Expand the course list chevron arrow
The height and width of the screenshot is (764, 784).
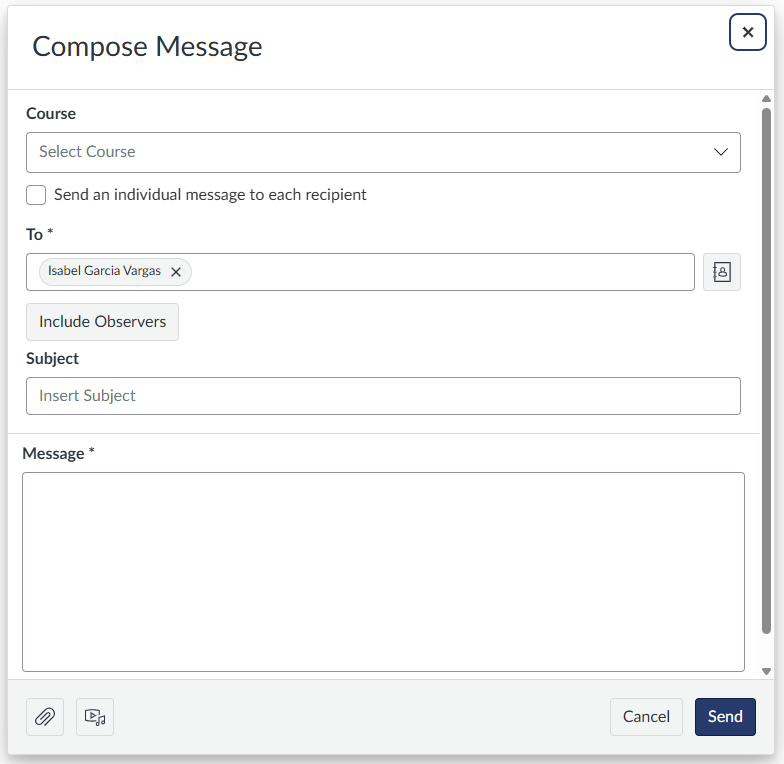click(720, 152)
